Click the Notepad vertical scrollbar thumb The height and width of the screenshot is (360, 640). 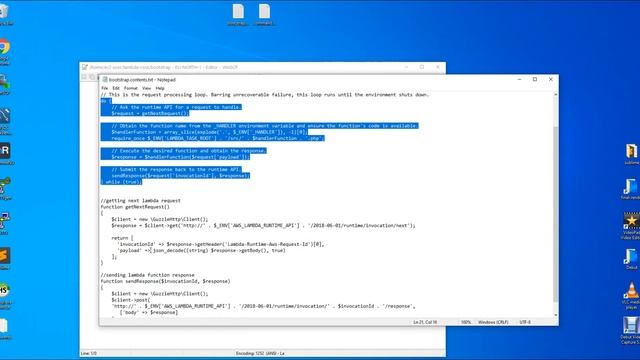click(x=555, y=214)
